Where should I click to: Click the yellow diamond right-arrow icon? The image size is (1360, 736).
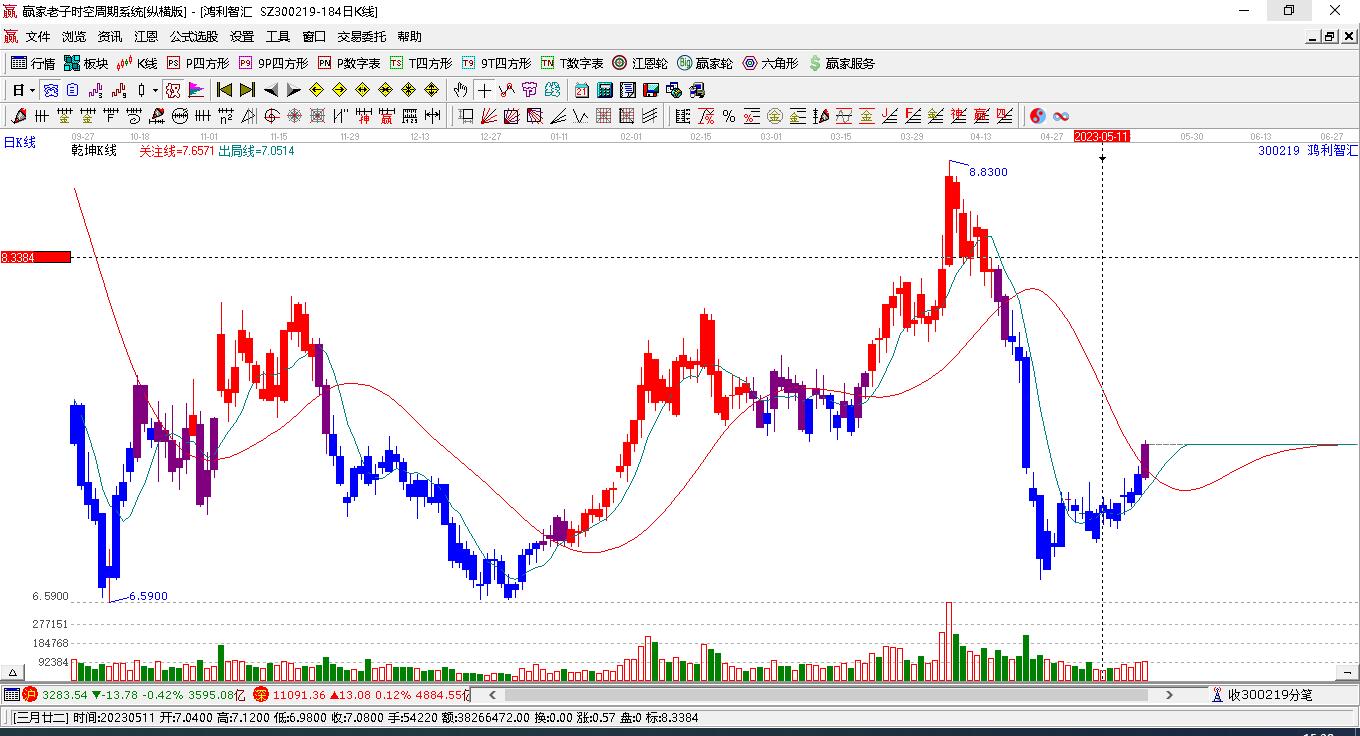tap(339, 90)
